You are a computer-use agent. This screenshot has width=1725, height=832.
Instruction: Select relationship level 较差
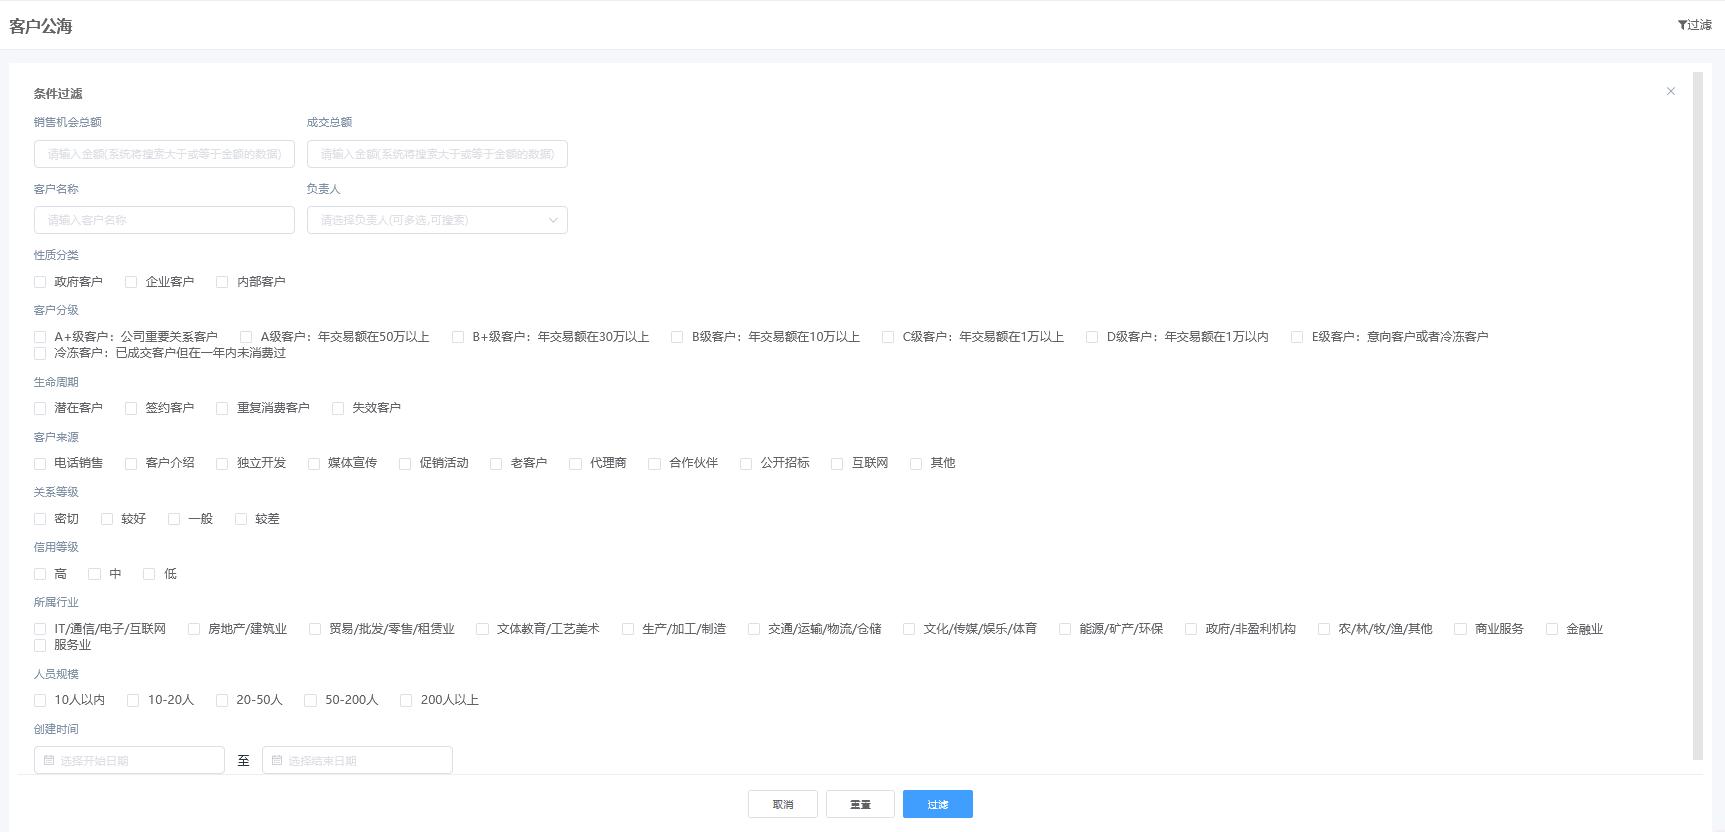click(241, 519)
